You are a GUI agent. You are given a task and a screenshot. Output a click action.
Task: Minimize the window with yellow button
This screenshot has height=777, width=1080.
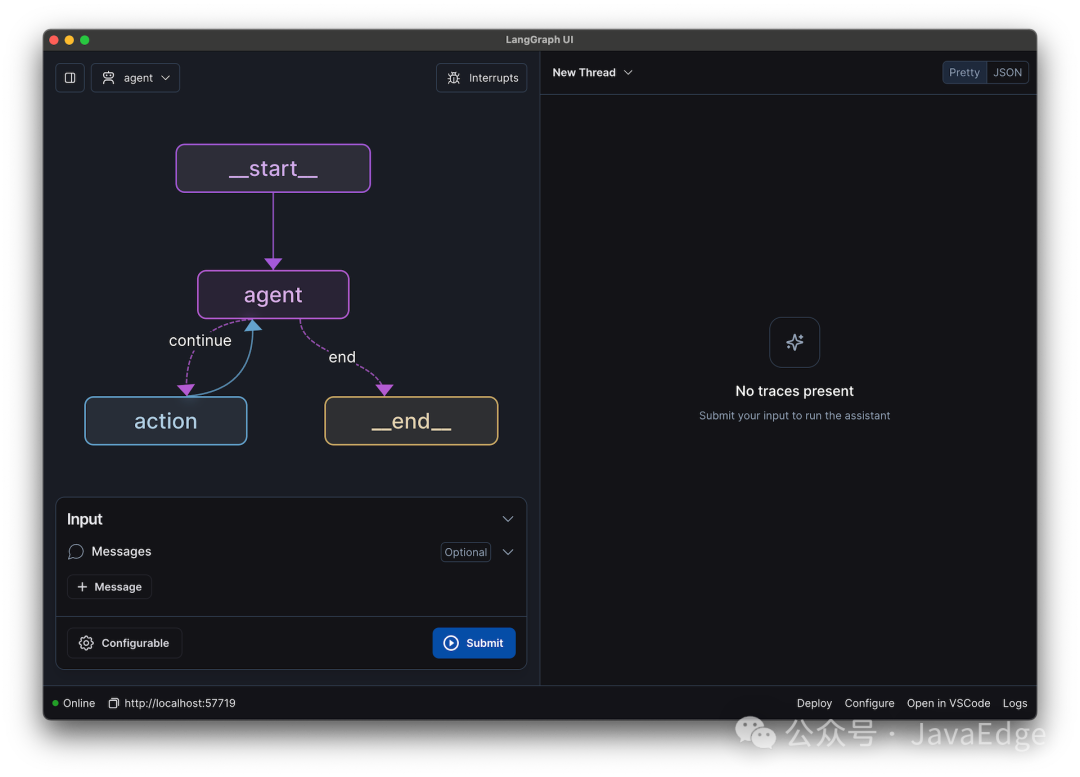click(69, 40)
